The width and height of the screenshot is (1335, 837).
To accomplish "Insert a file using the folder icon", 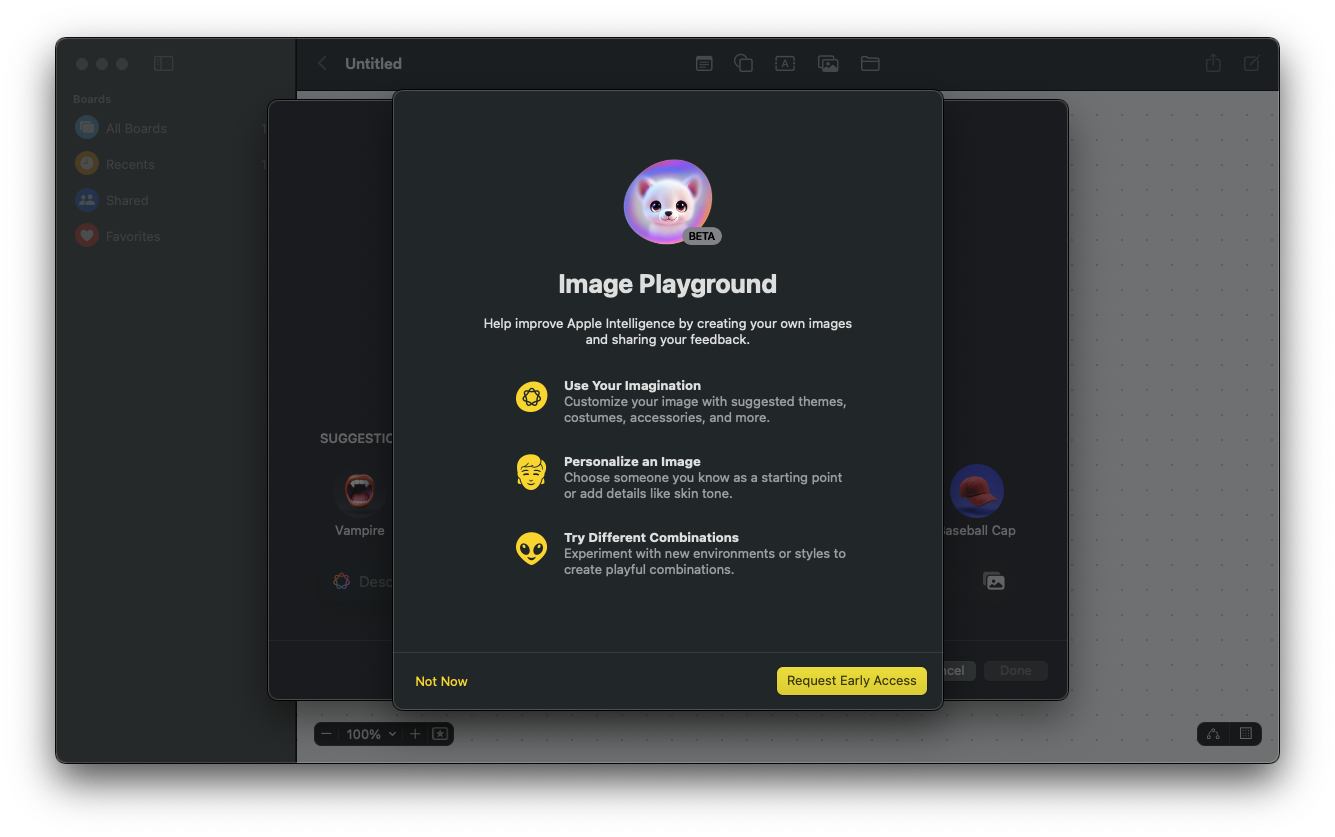I will point(870,63).
